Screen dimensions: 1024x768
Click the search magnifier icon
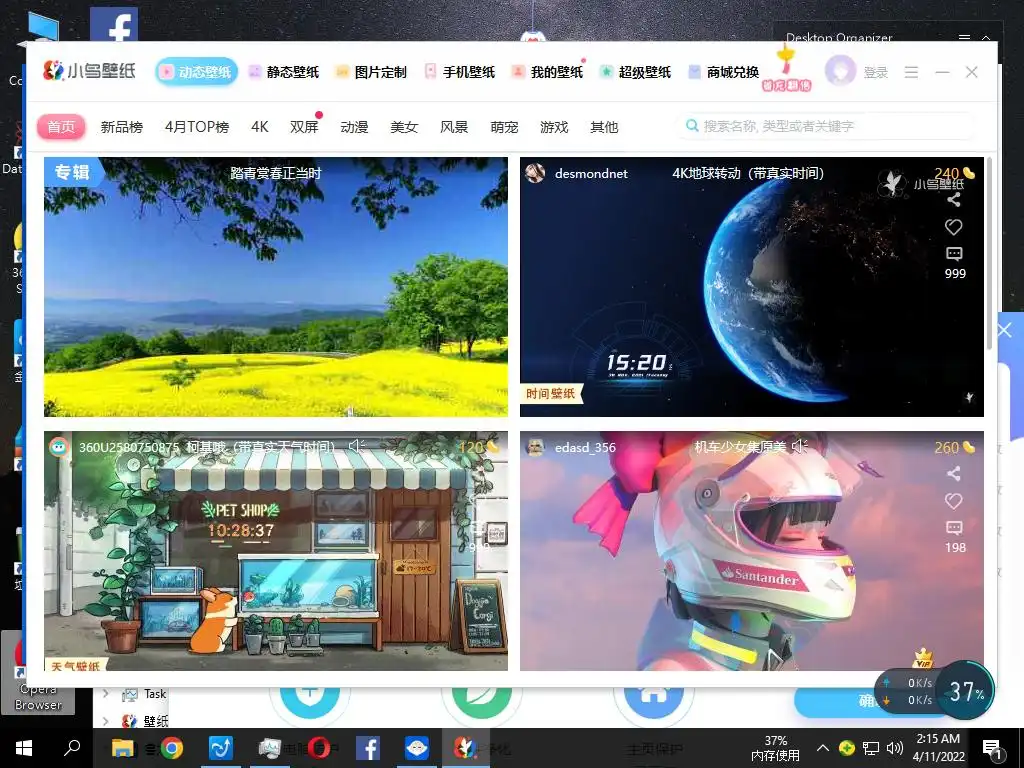click(692, 125)
